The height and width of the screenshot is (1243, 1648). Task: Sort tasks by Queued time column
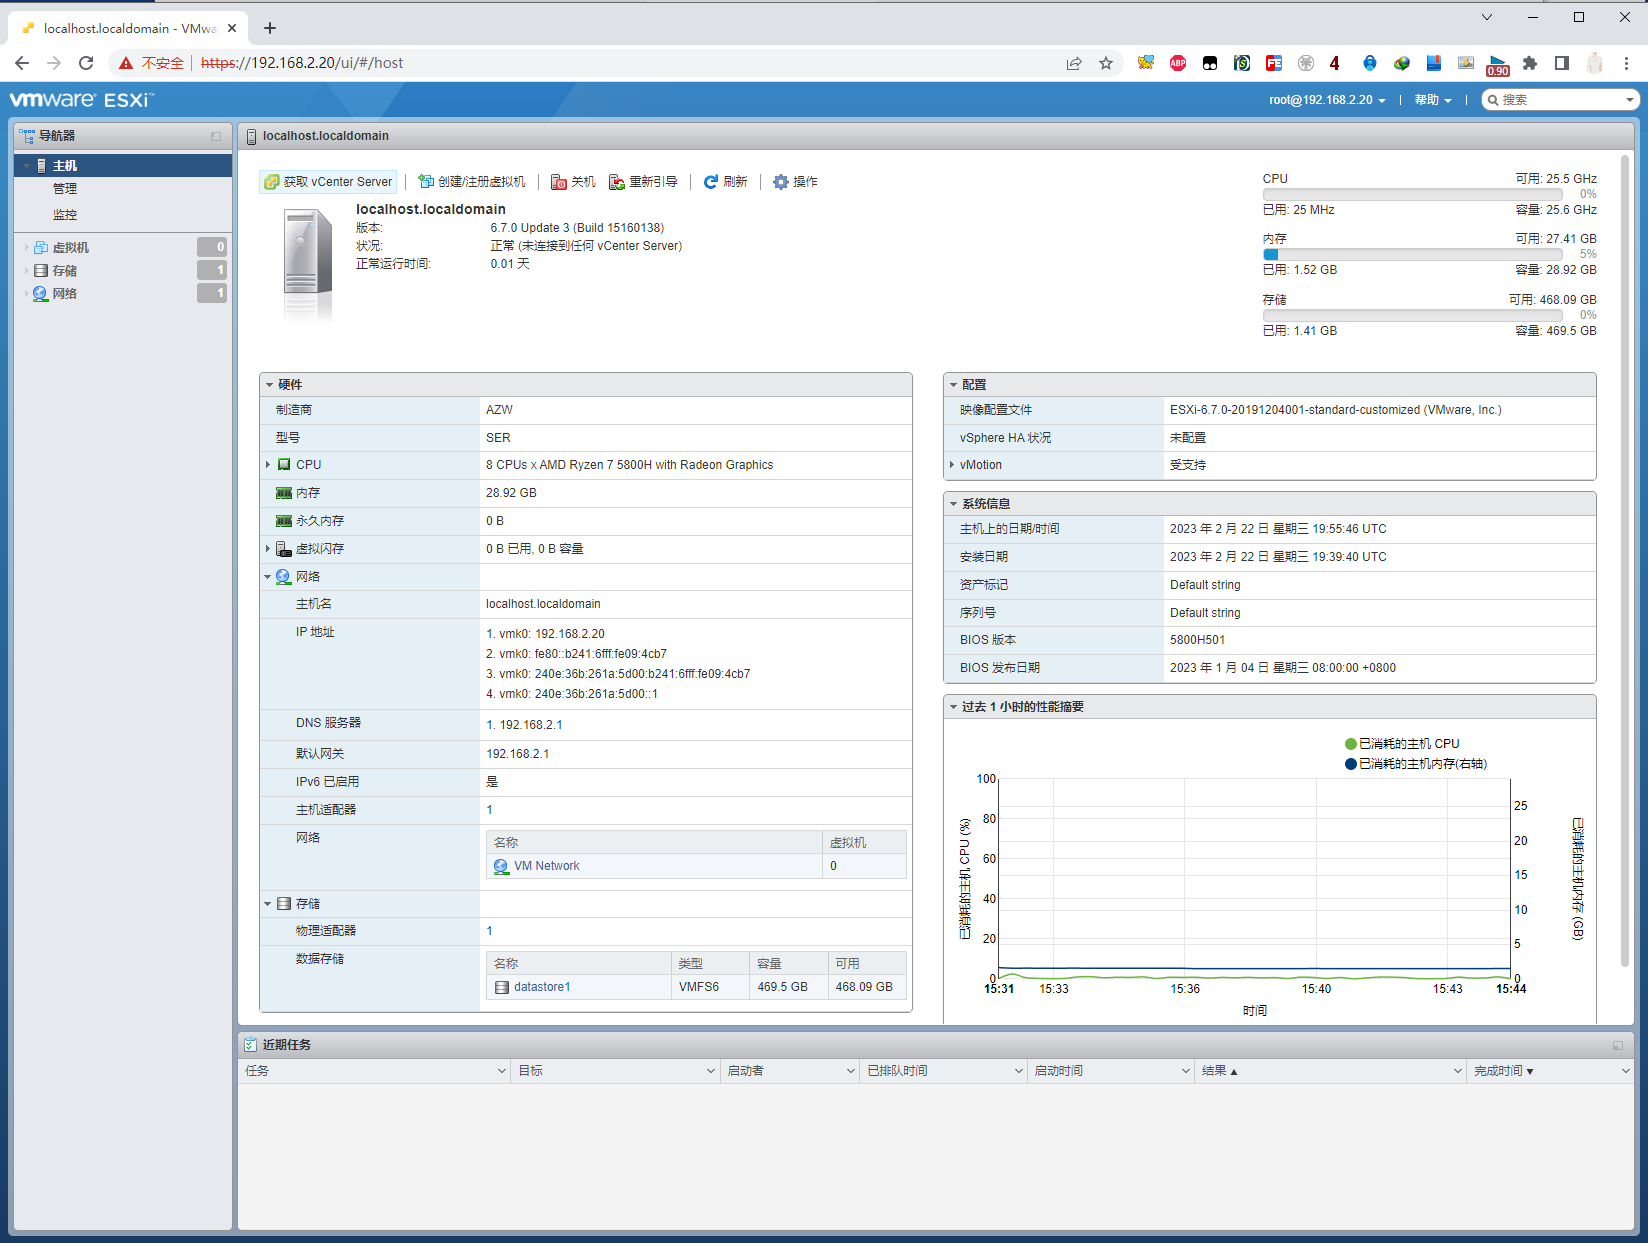tap(943, 1071)
